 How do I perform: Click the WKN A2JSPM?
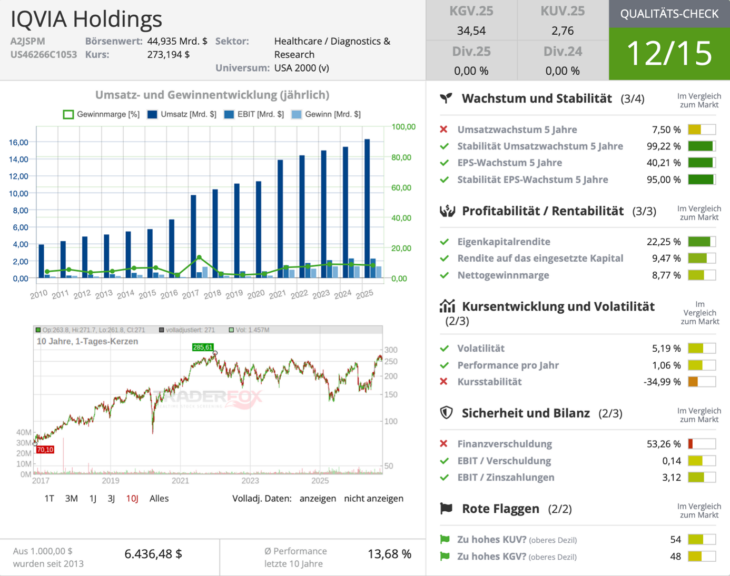[27, 41]
